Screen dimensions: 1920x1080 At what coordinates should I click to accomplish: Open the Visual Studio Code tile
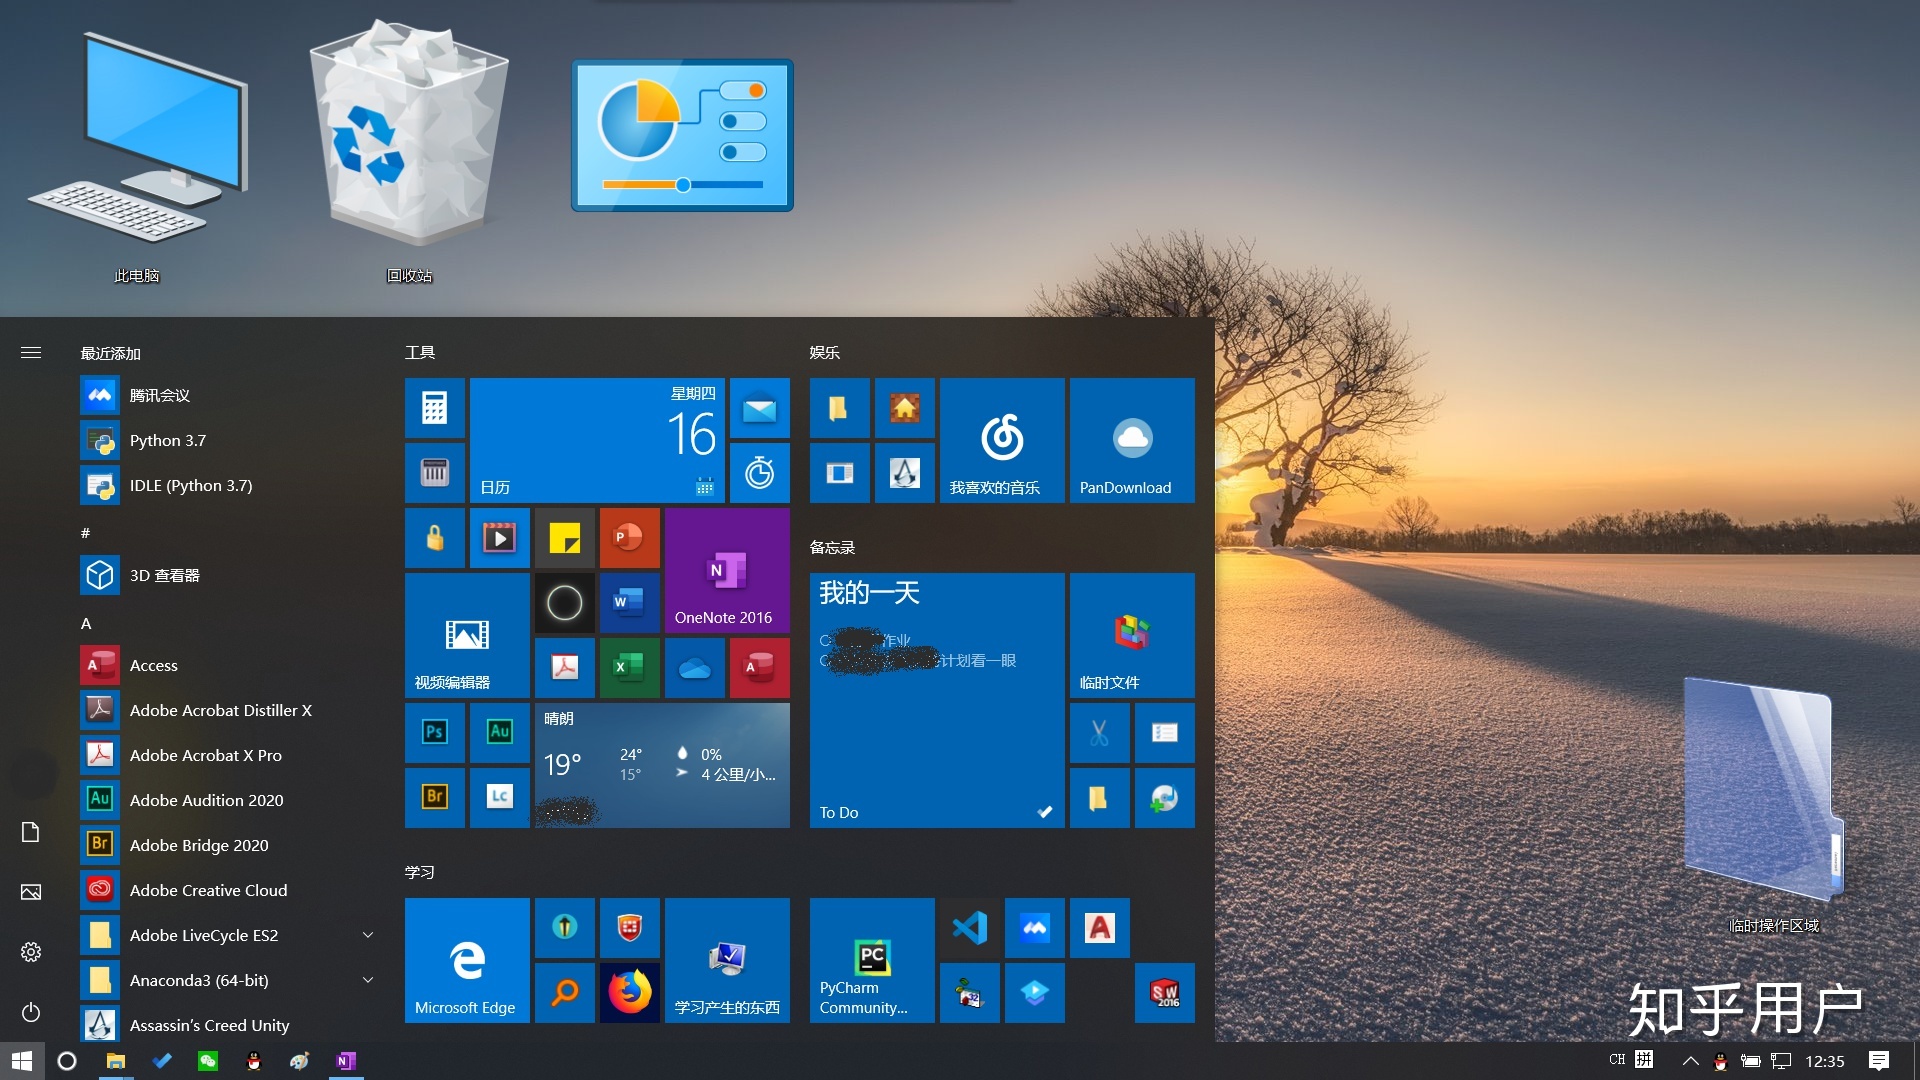[x=969, y=928]
